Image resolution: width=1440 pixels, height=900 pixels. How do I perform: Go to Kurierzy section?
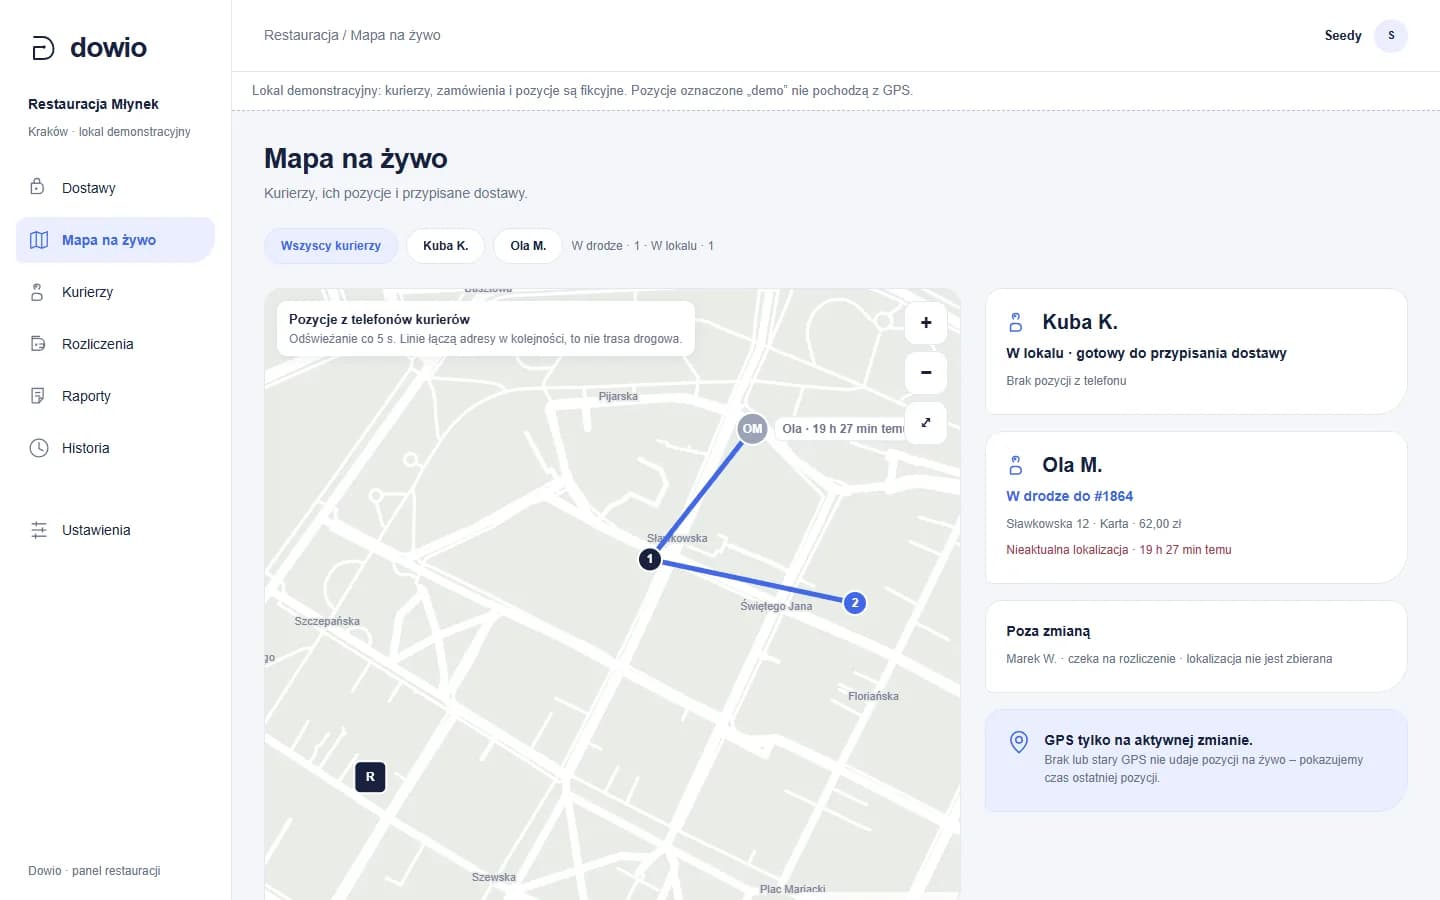pyautogui.click(x=115, y=292)
